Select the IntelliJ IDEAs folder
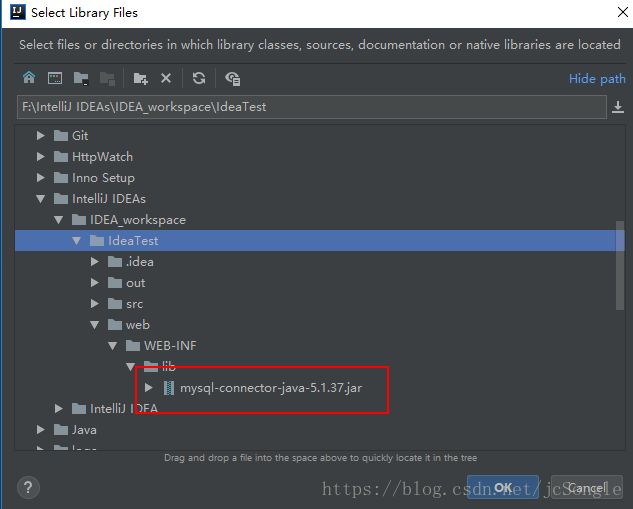Viewport: 633px width, 509px height. click(x=109, y=199)
